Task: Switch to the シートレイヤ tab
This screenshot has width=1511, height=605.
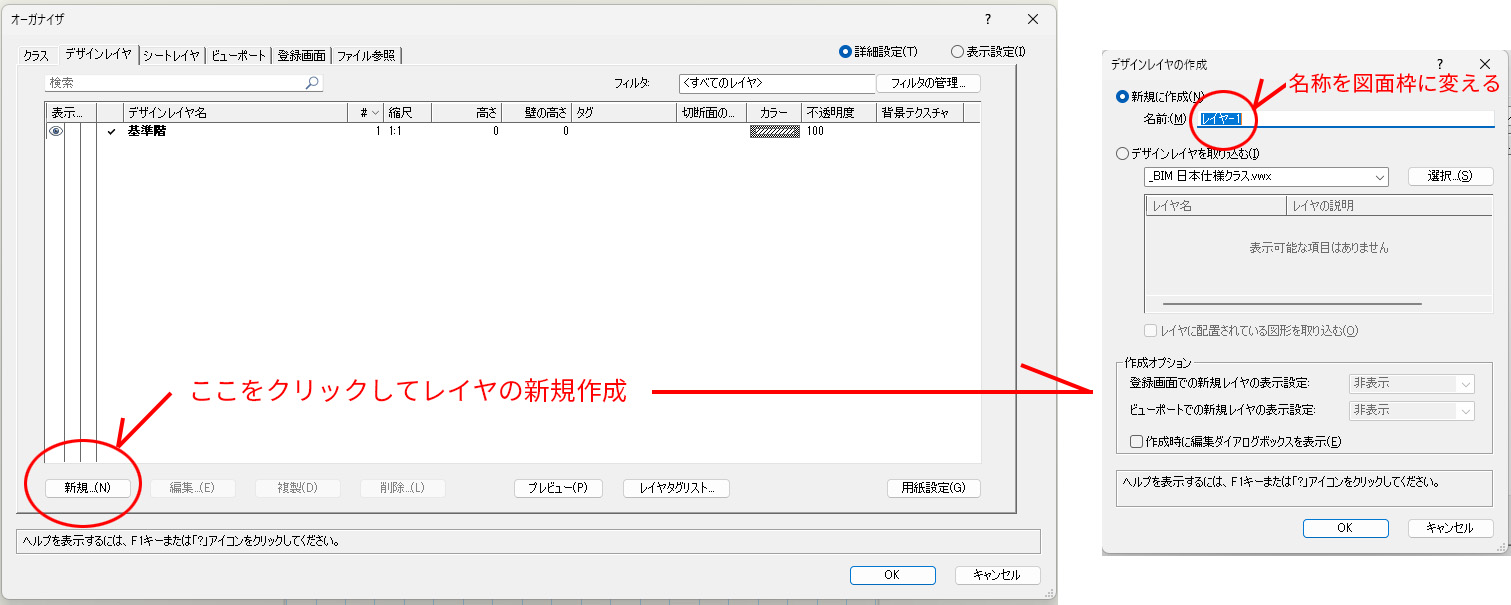Action: [x=171, y=56]
